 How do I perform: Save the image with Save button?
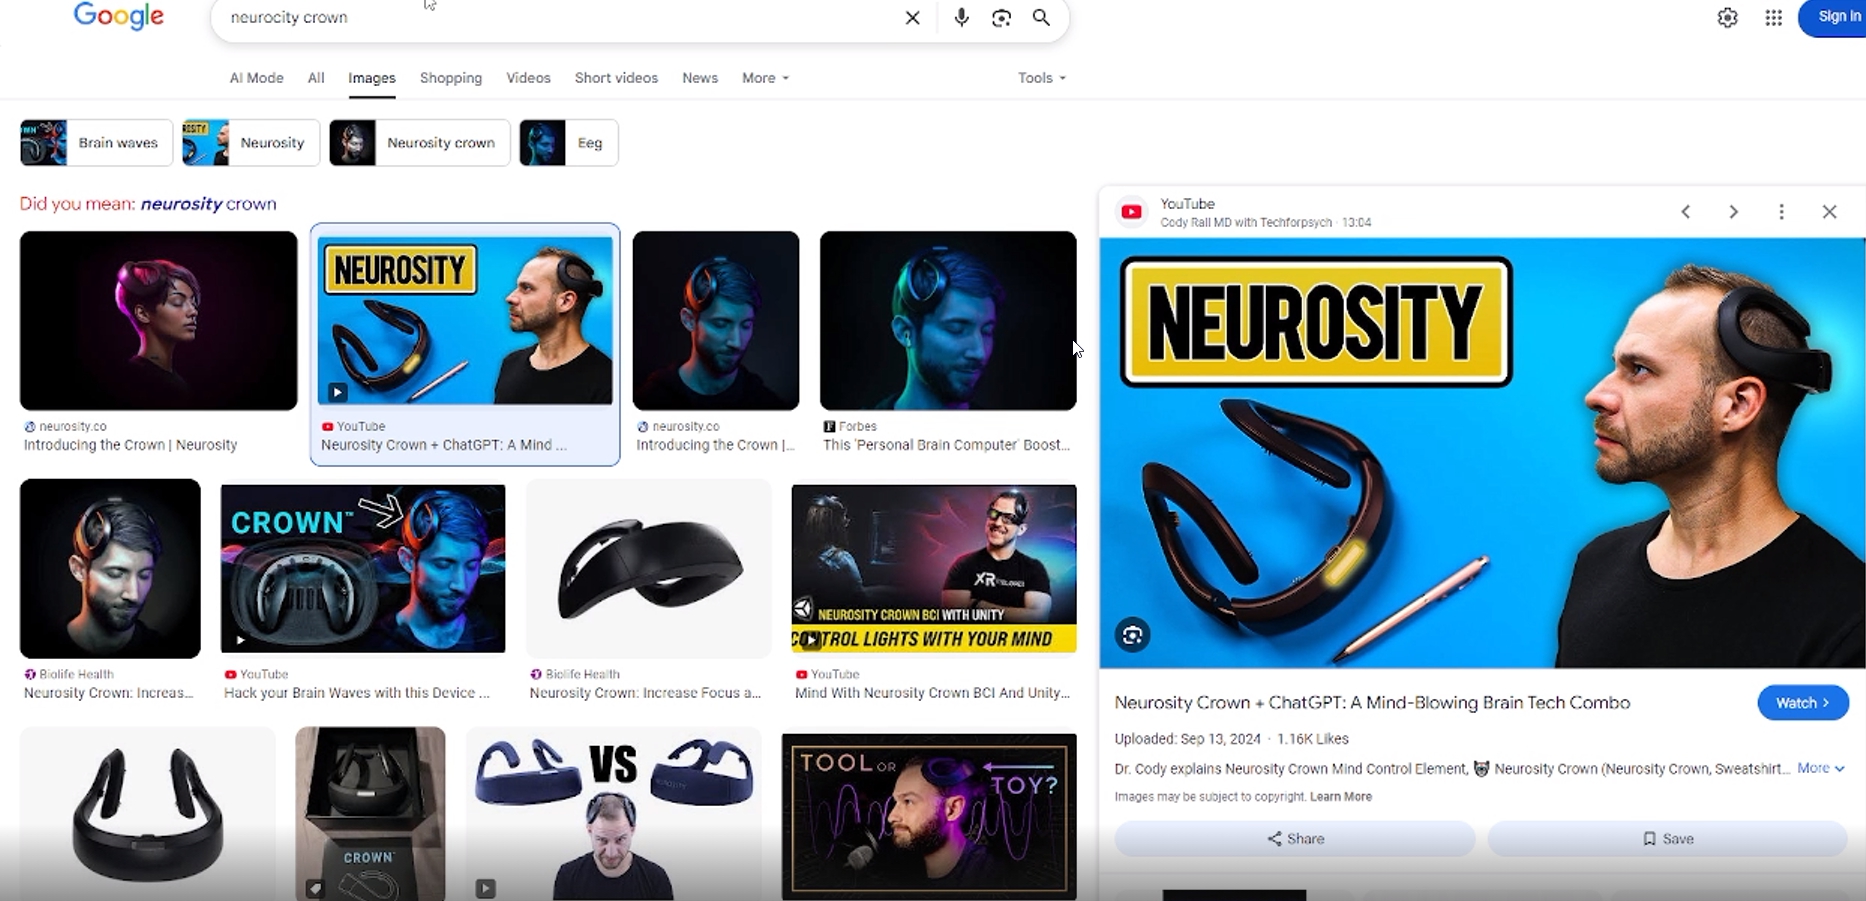tap(1667, 839)
